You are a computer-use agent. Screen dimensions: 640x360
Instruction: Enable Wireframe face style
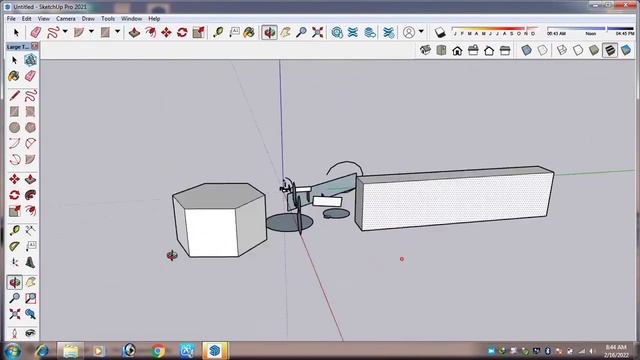click(x=562, y=50)
